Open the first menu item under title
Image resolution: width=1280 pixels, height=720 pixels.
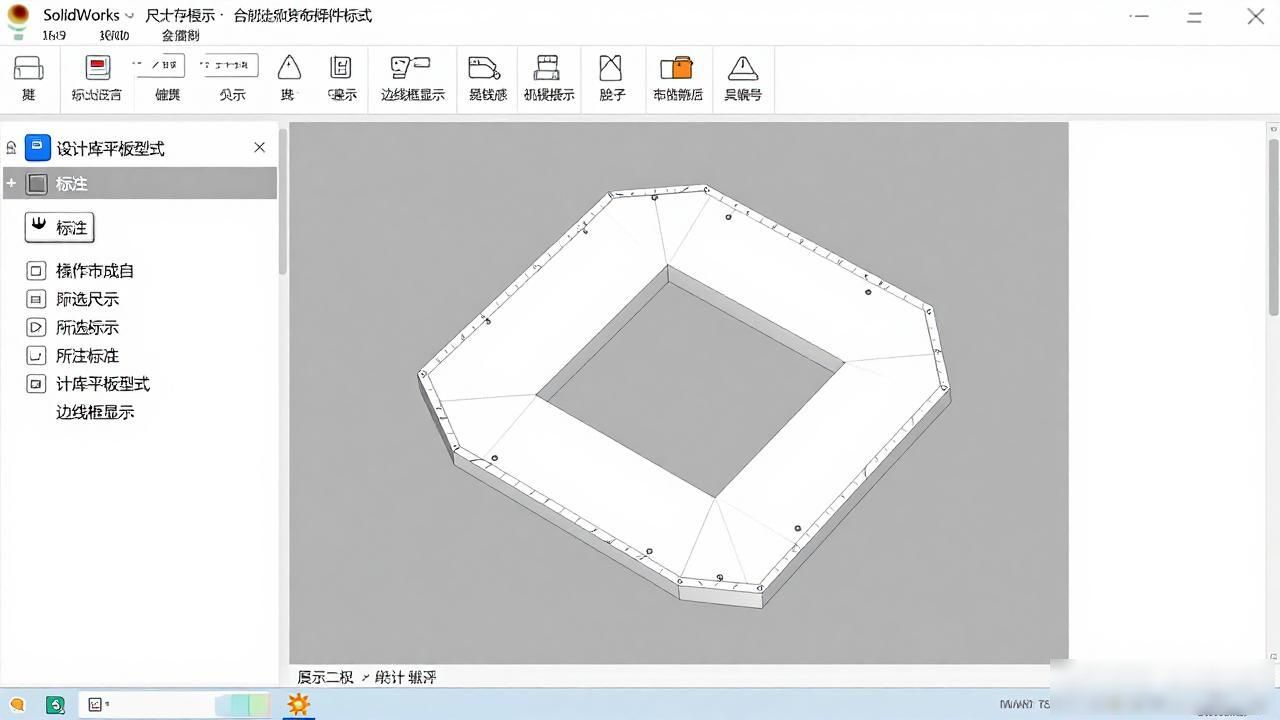[54, 35]
